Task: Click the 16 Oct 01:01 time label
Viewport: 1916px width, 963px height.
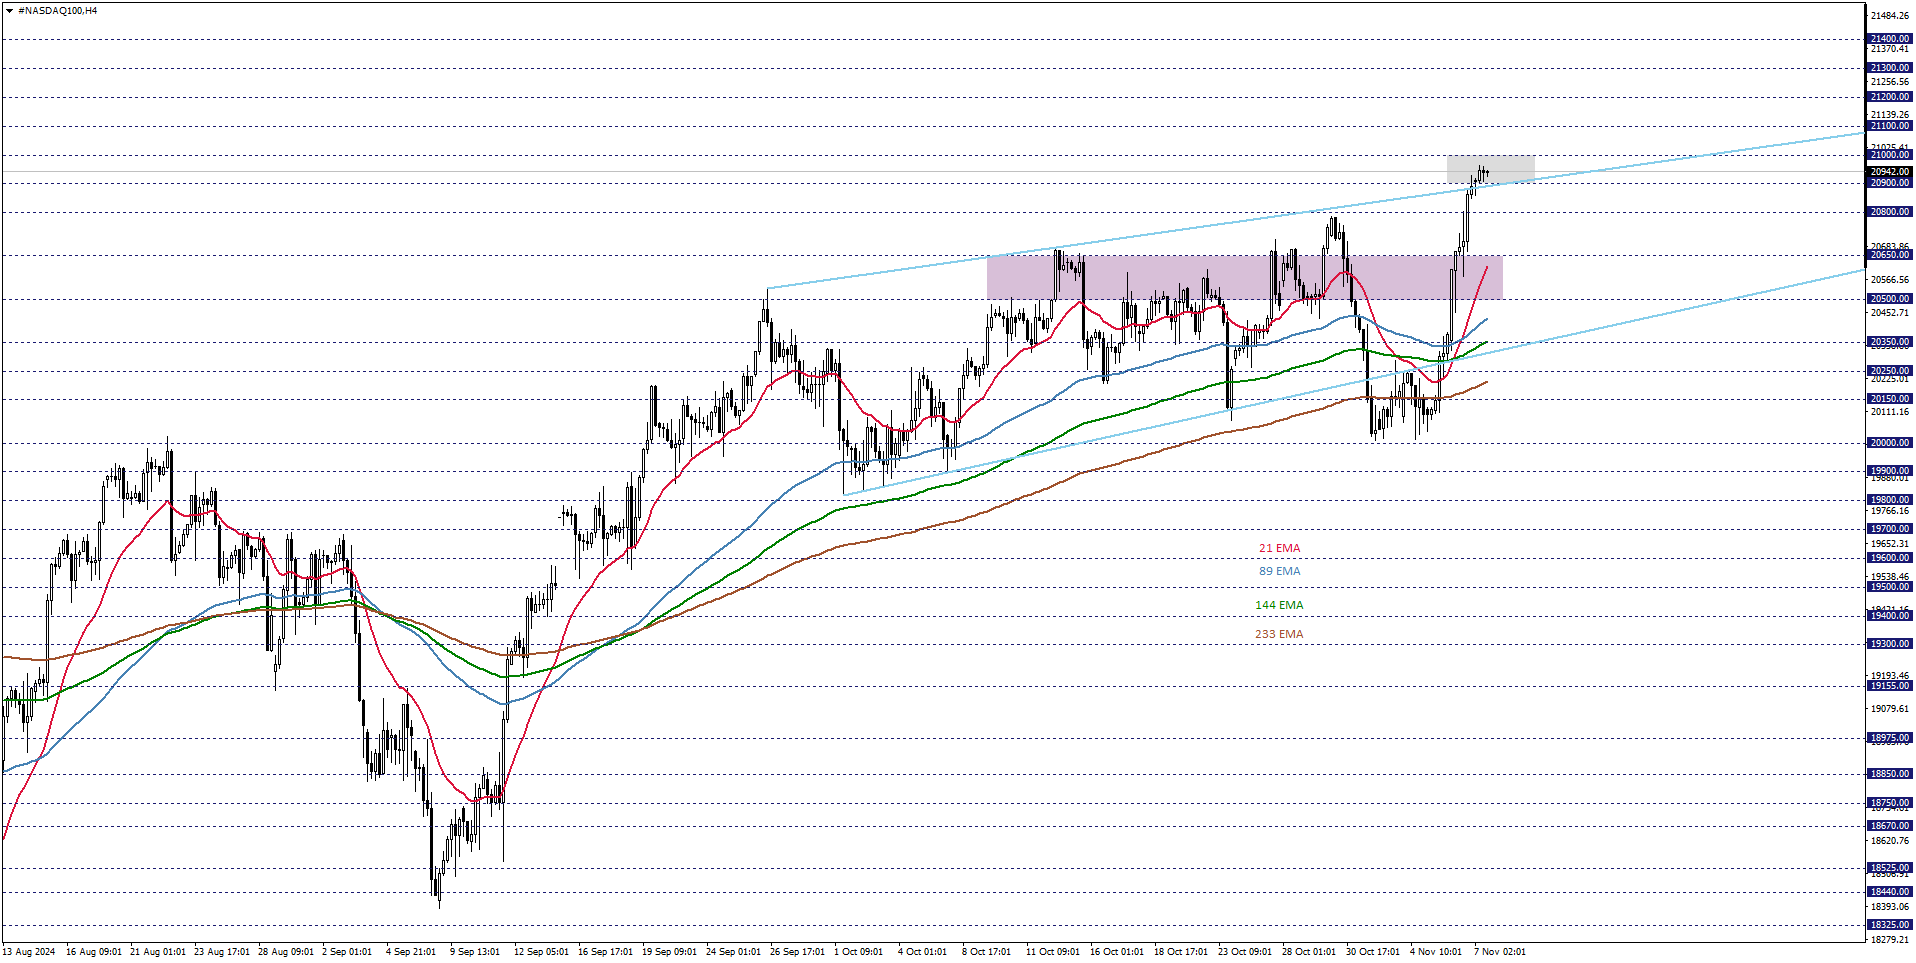Action: (1117, 952)
